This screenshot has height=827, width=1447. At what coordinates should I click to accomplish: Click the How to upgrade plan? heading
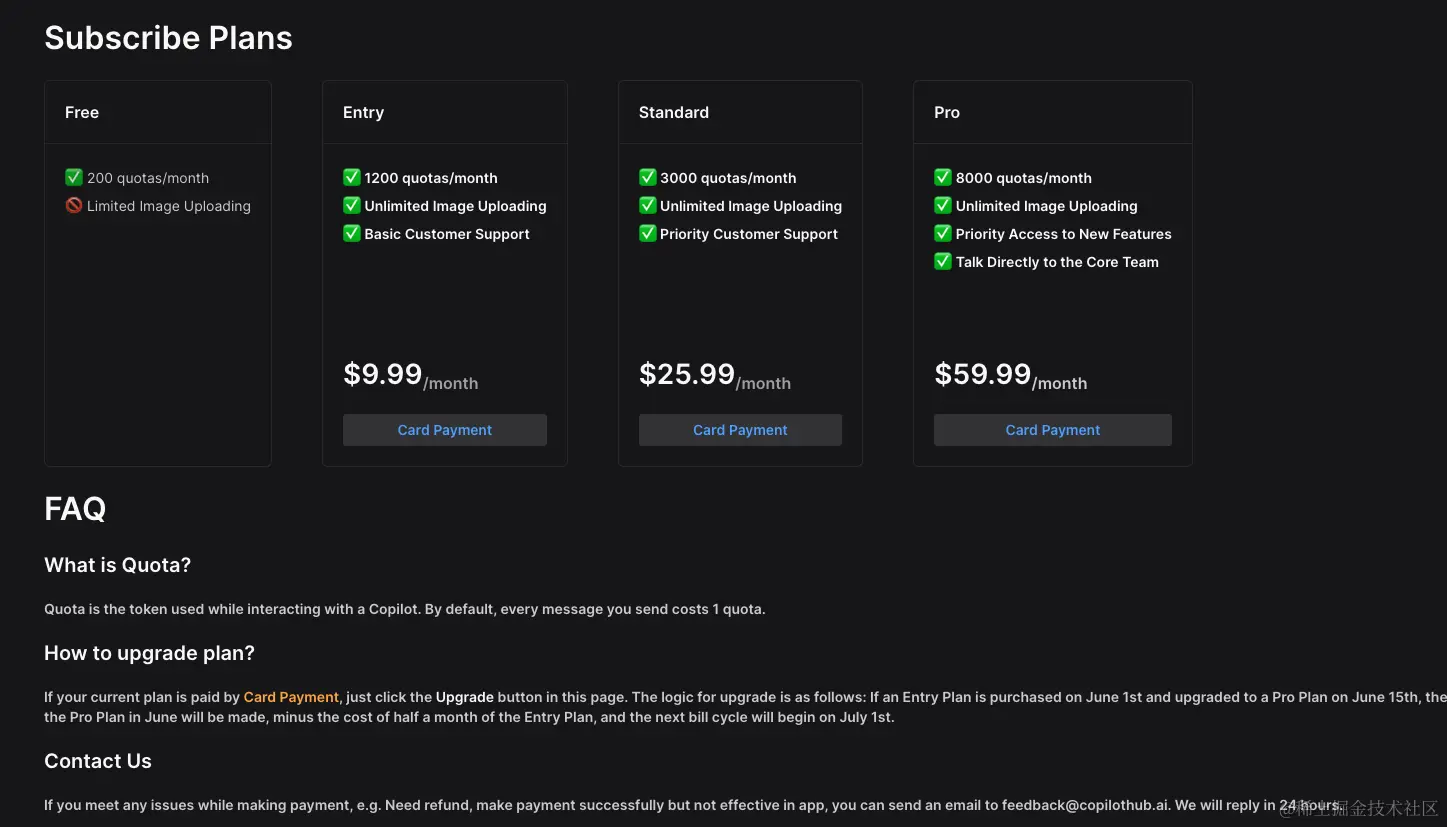[149, 653]
